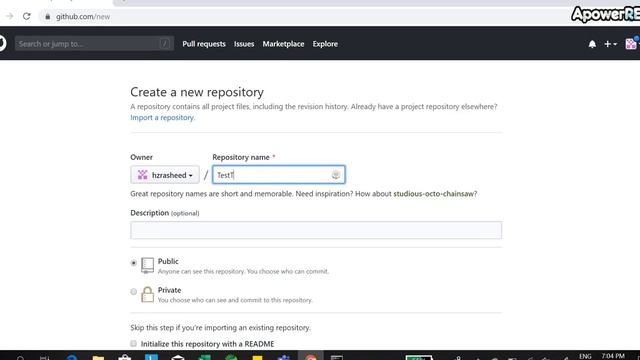The width and height of the screenshot is (640, 360).
Task: Click the Description input field
Action: 316,230
